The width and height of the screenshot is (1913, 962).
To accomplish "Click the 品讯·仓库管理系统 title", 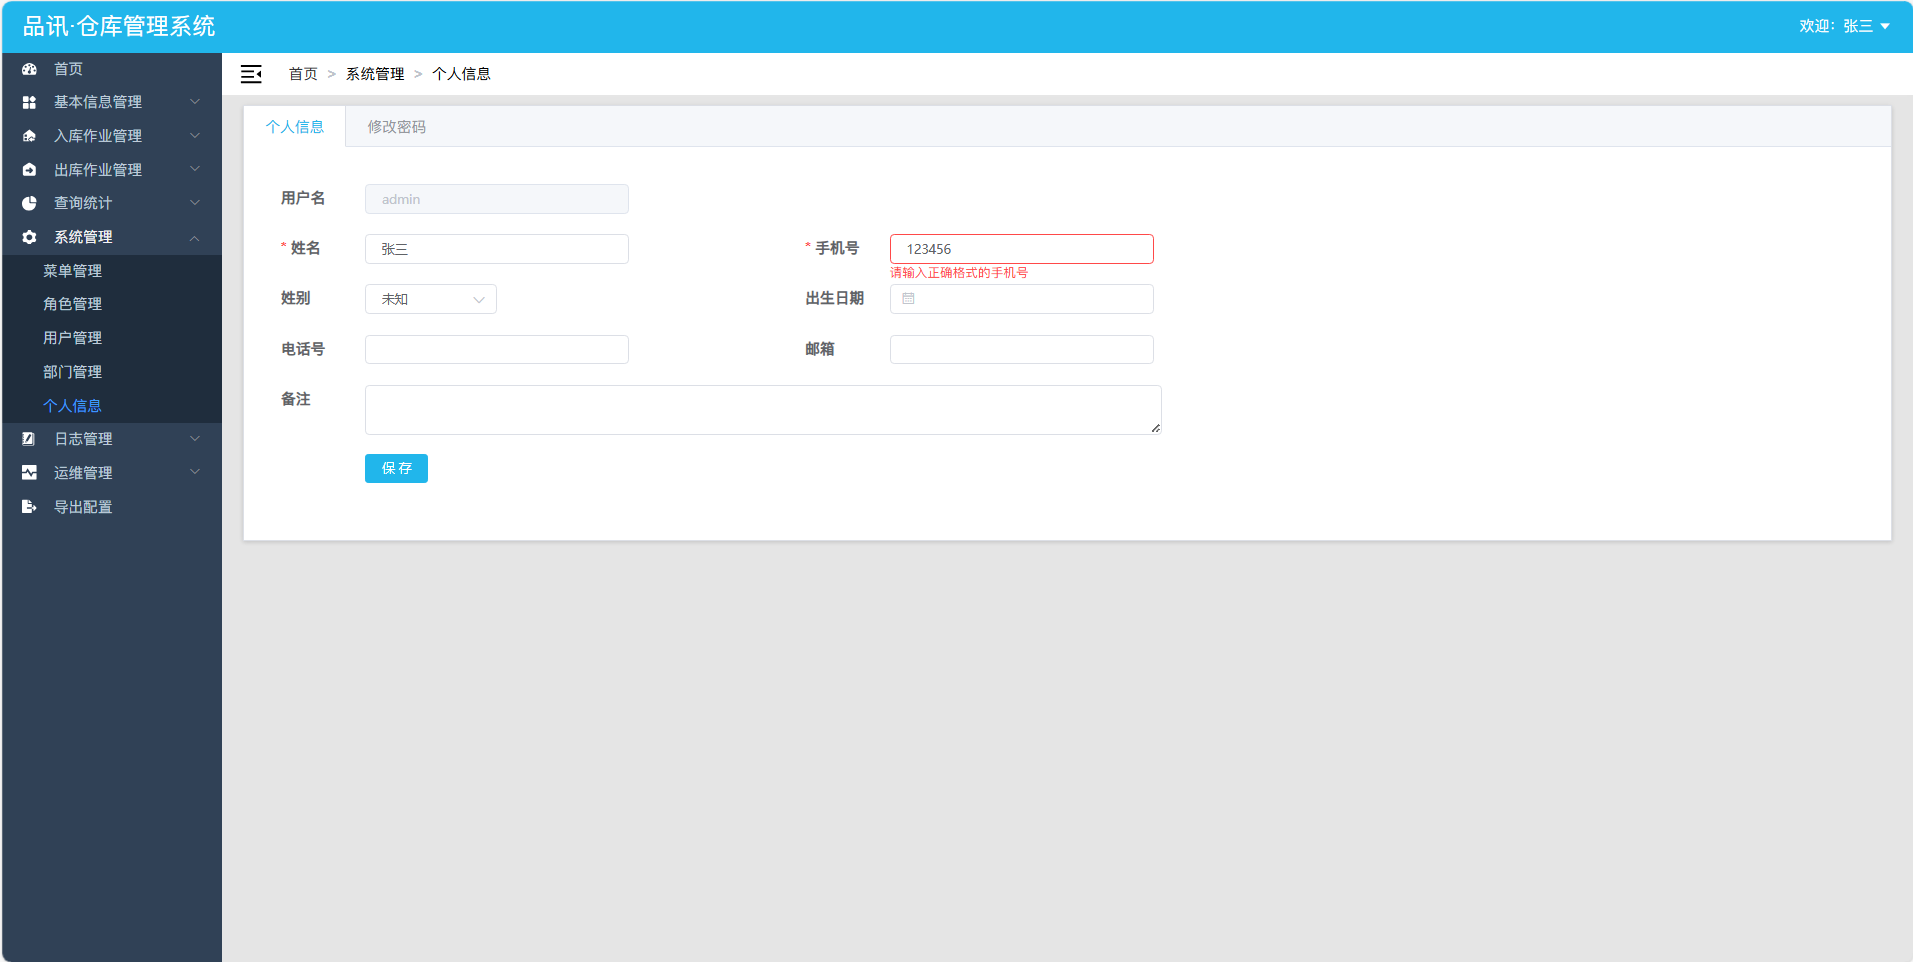I will (119, 26).
